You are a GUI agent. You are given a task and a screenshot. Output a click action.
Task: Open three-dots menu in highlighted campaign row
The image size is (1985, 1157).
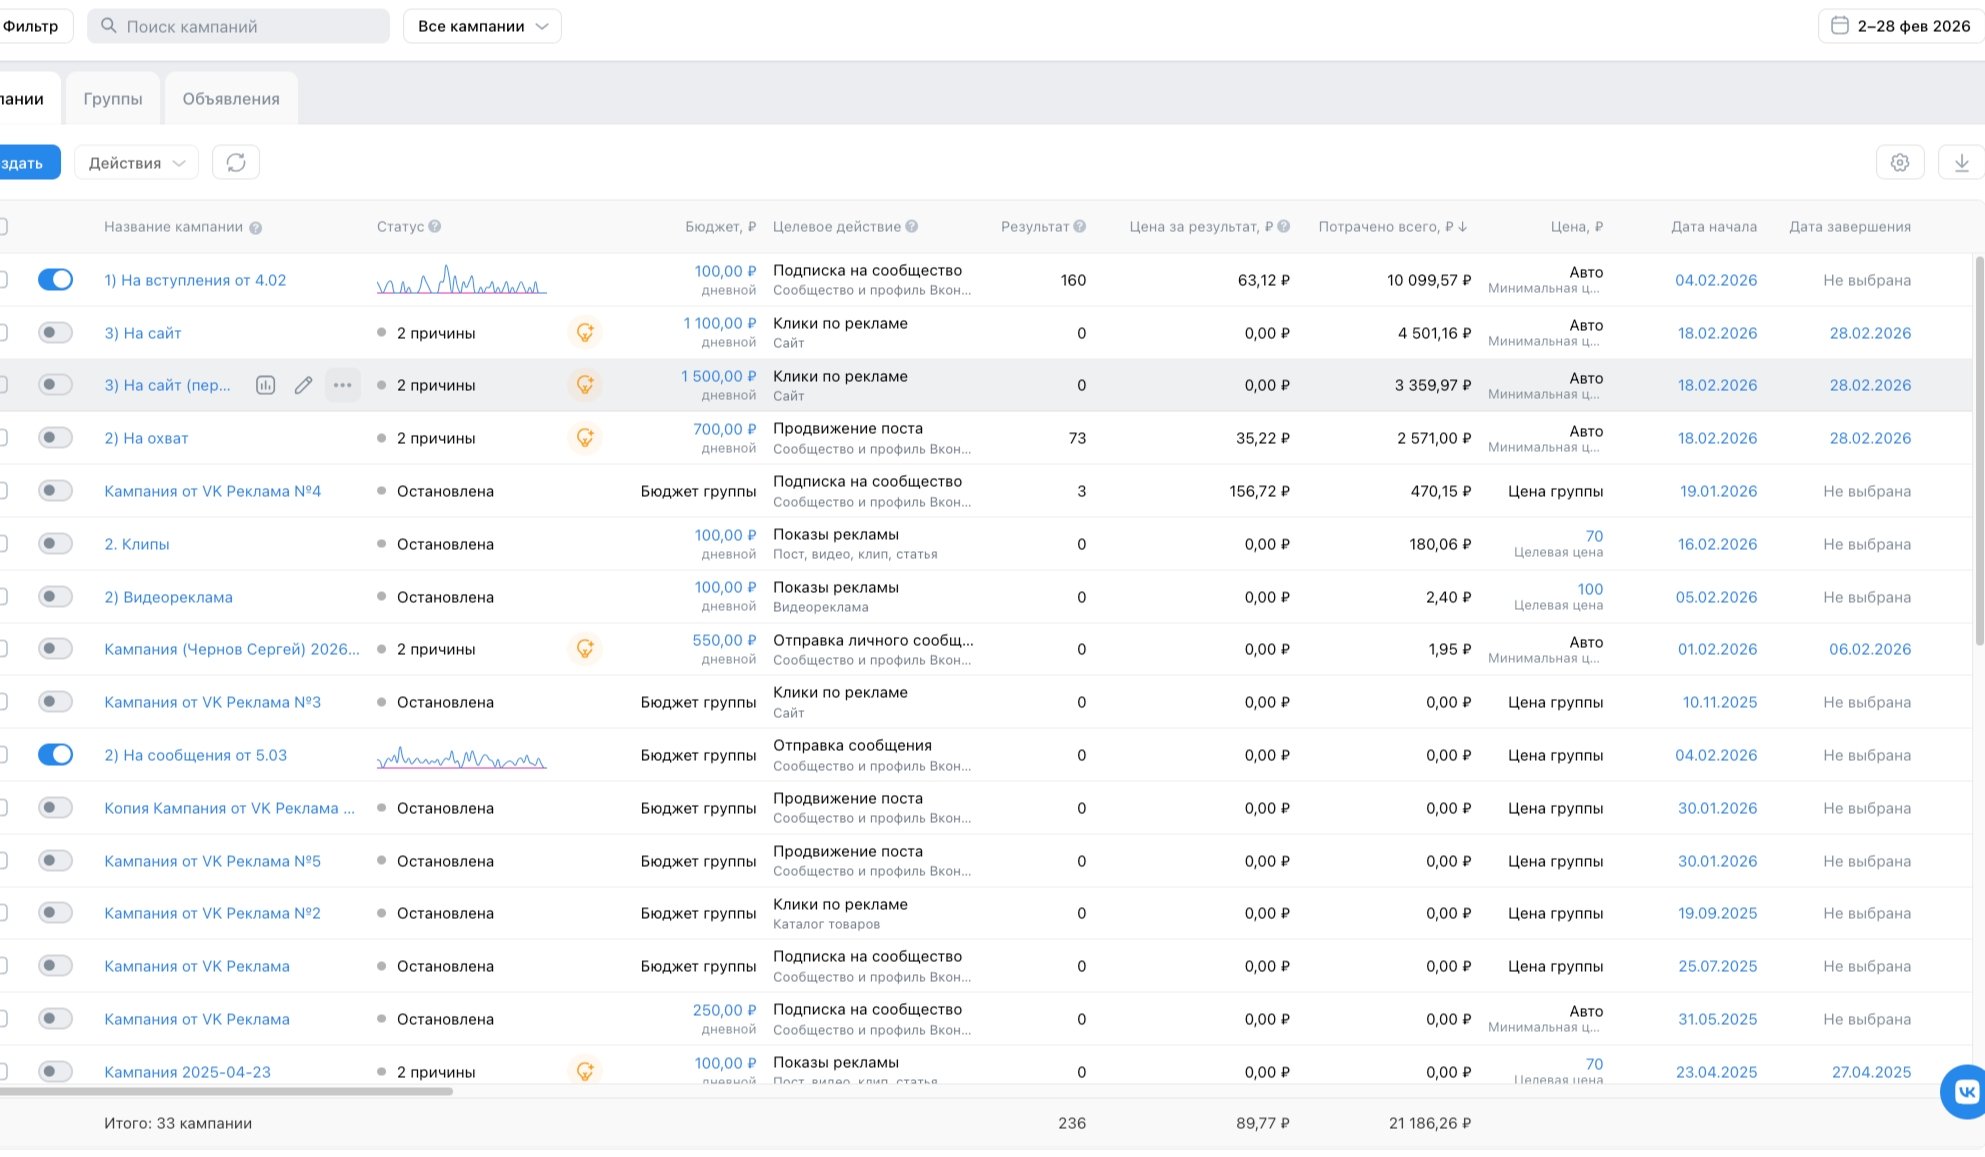point(342,385)
